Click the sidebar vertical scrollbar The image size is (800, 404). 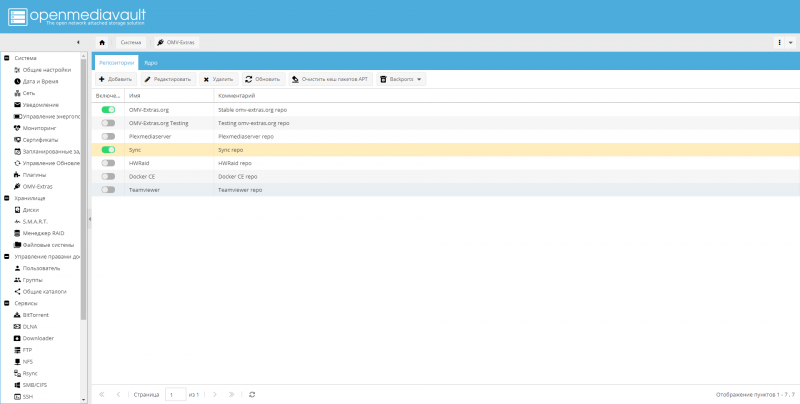[x=84, y=189]
